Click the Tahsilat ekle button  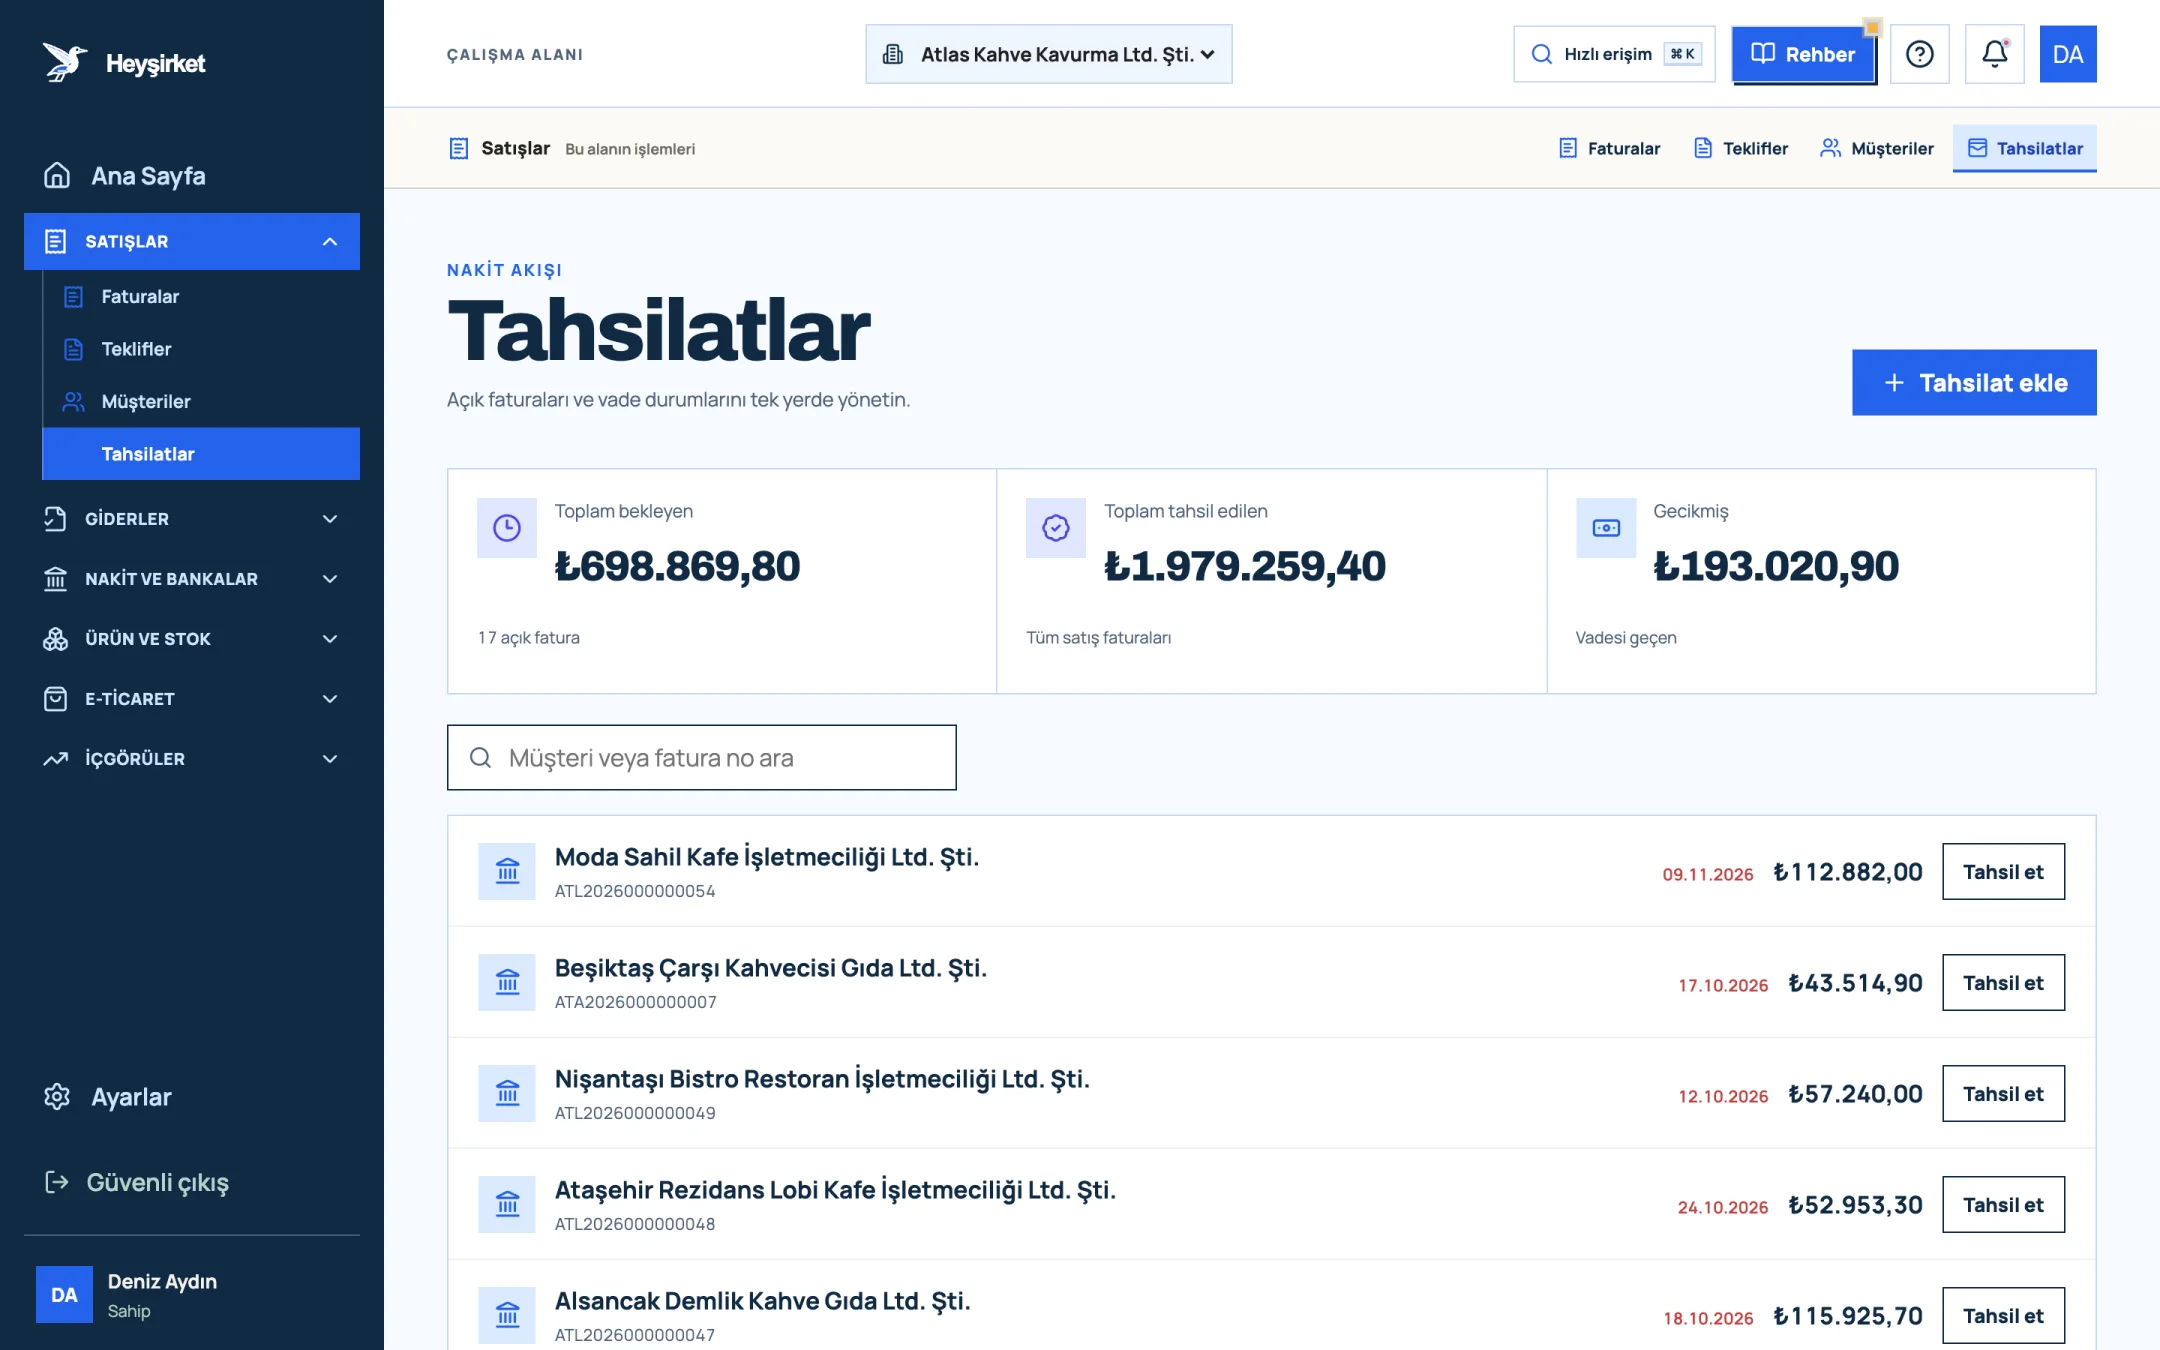click(x=1974, y=382)
